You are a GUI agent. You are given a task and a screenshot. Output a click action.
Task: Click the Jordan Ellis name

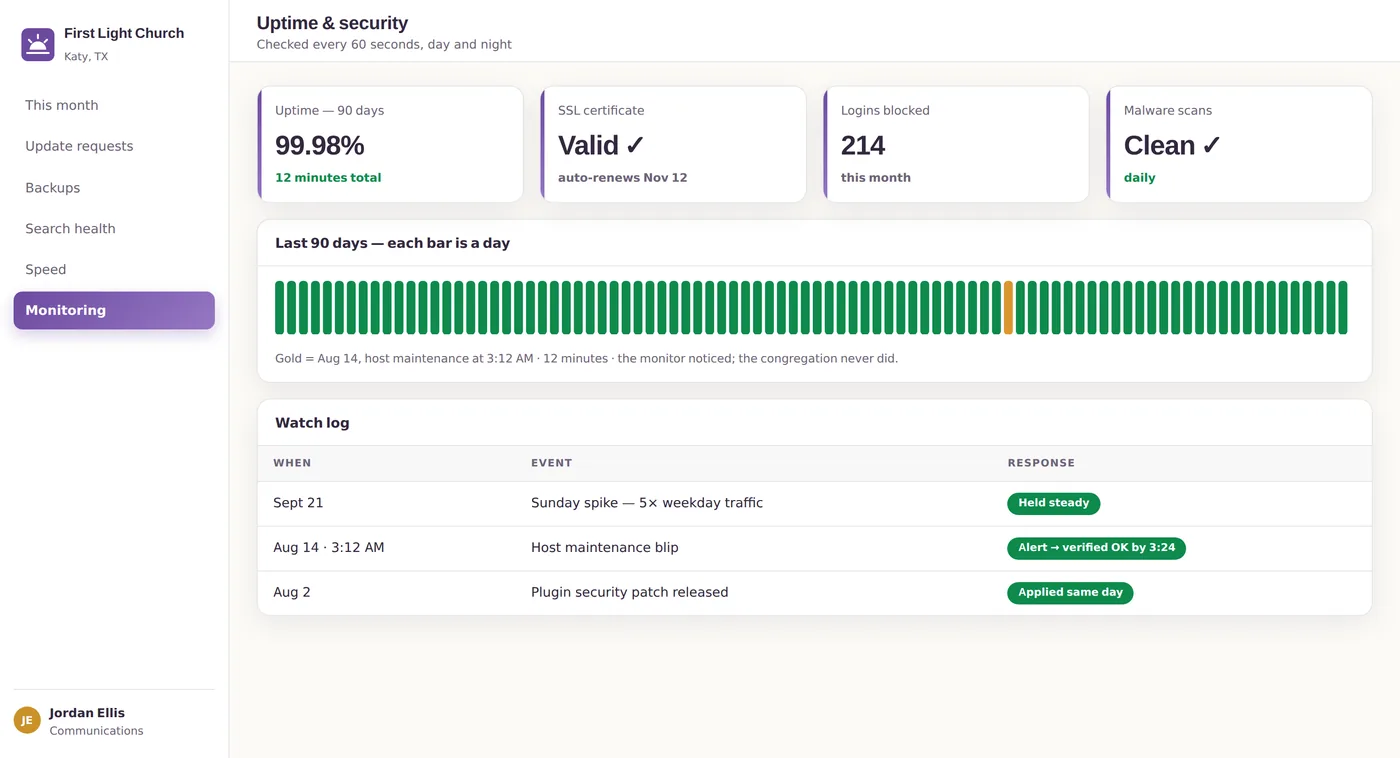pos(87,713)
